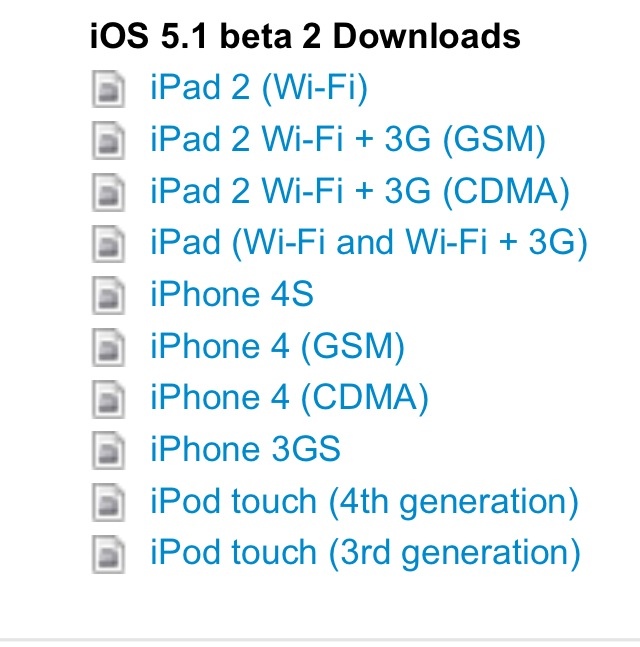Select iPod touch (3rd generation) link
This screenshot has height=647, width=640.
click(x=365, y=551)
